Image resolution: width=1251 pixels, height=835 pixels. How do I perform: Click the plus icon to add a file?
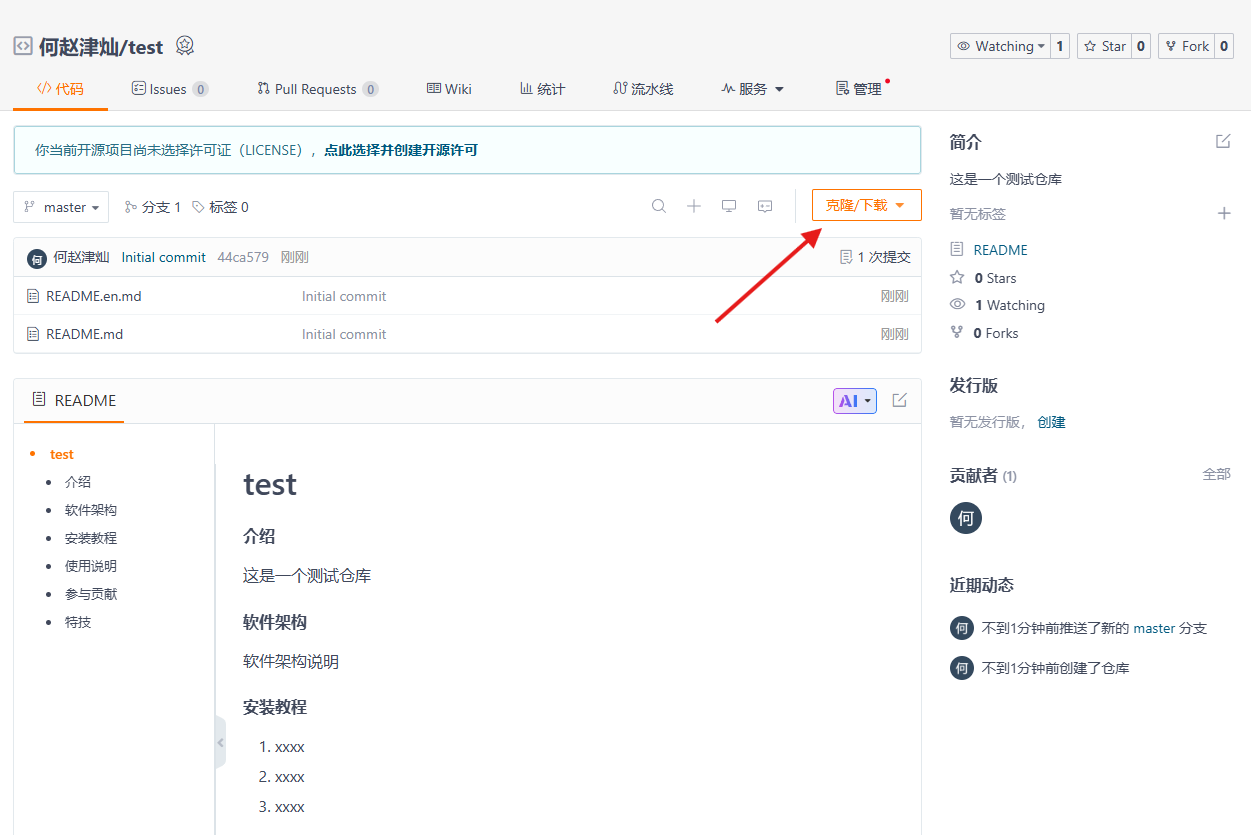[x=694, y=206]
